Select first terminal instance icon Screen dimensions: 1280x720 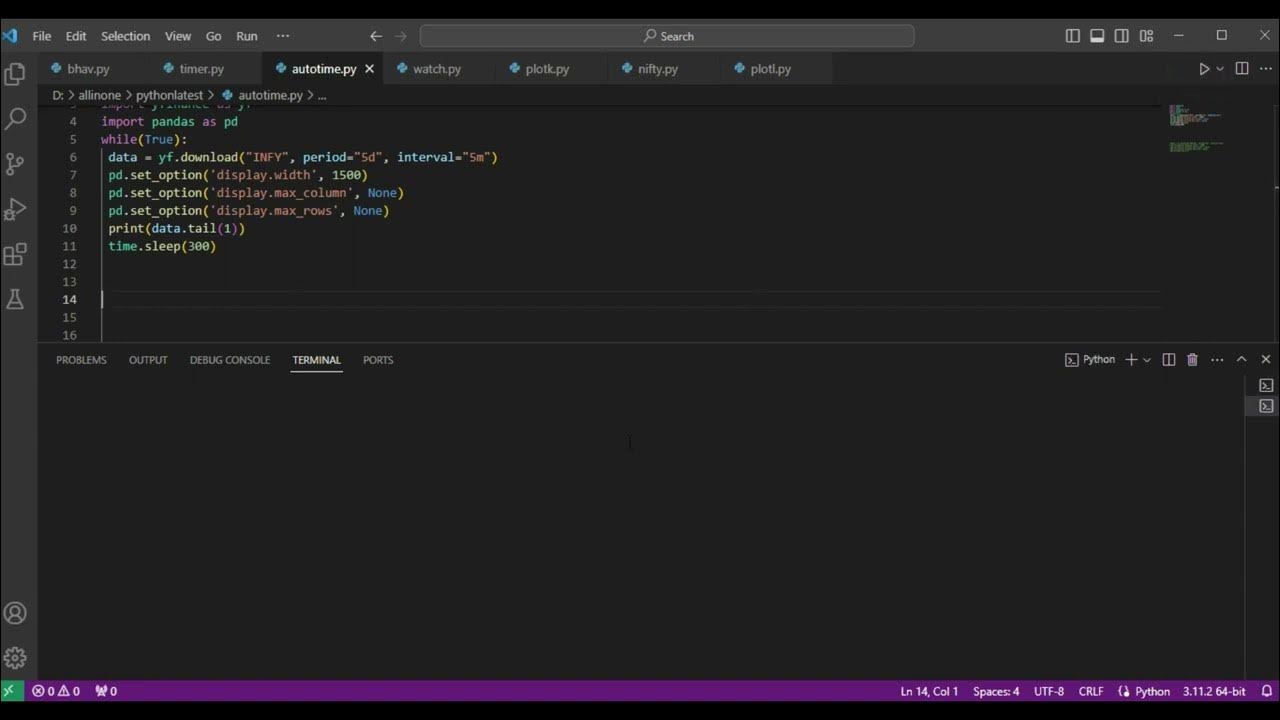click(x=1266, y=385)
